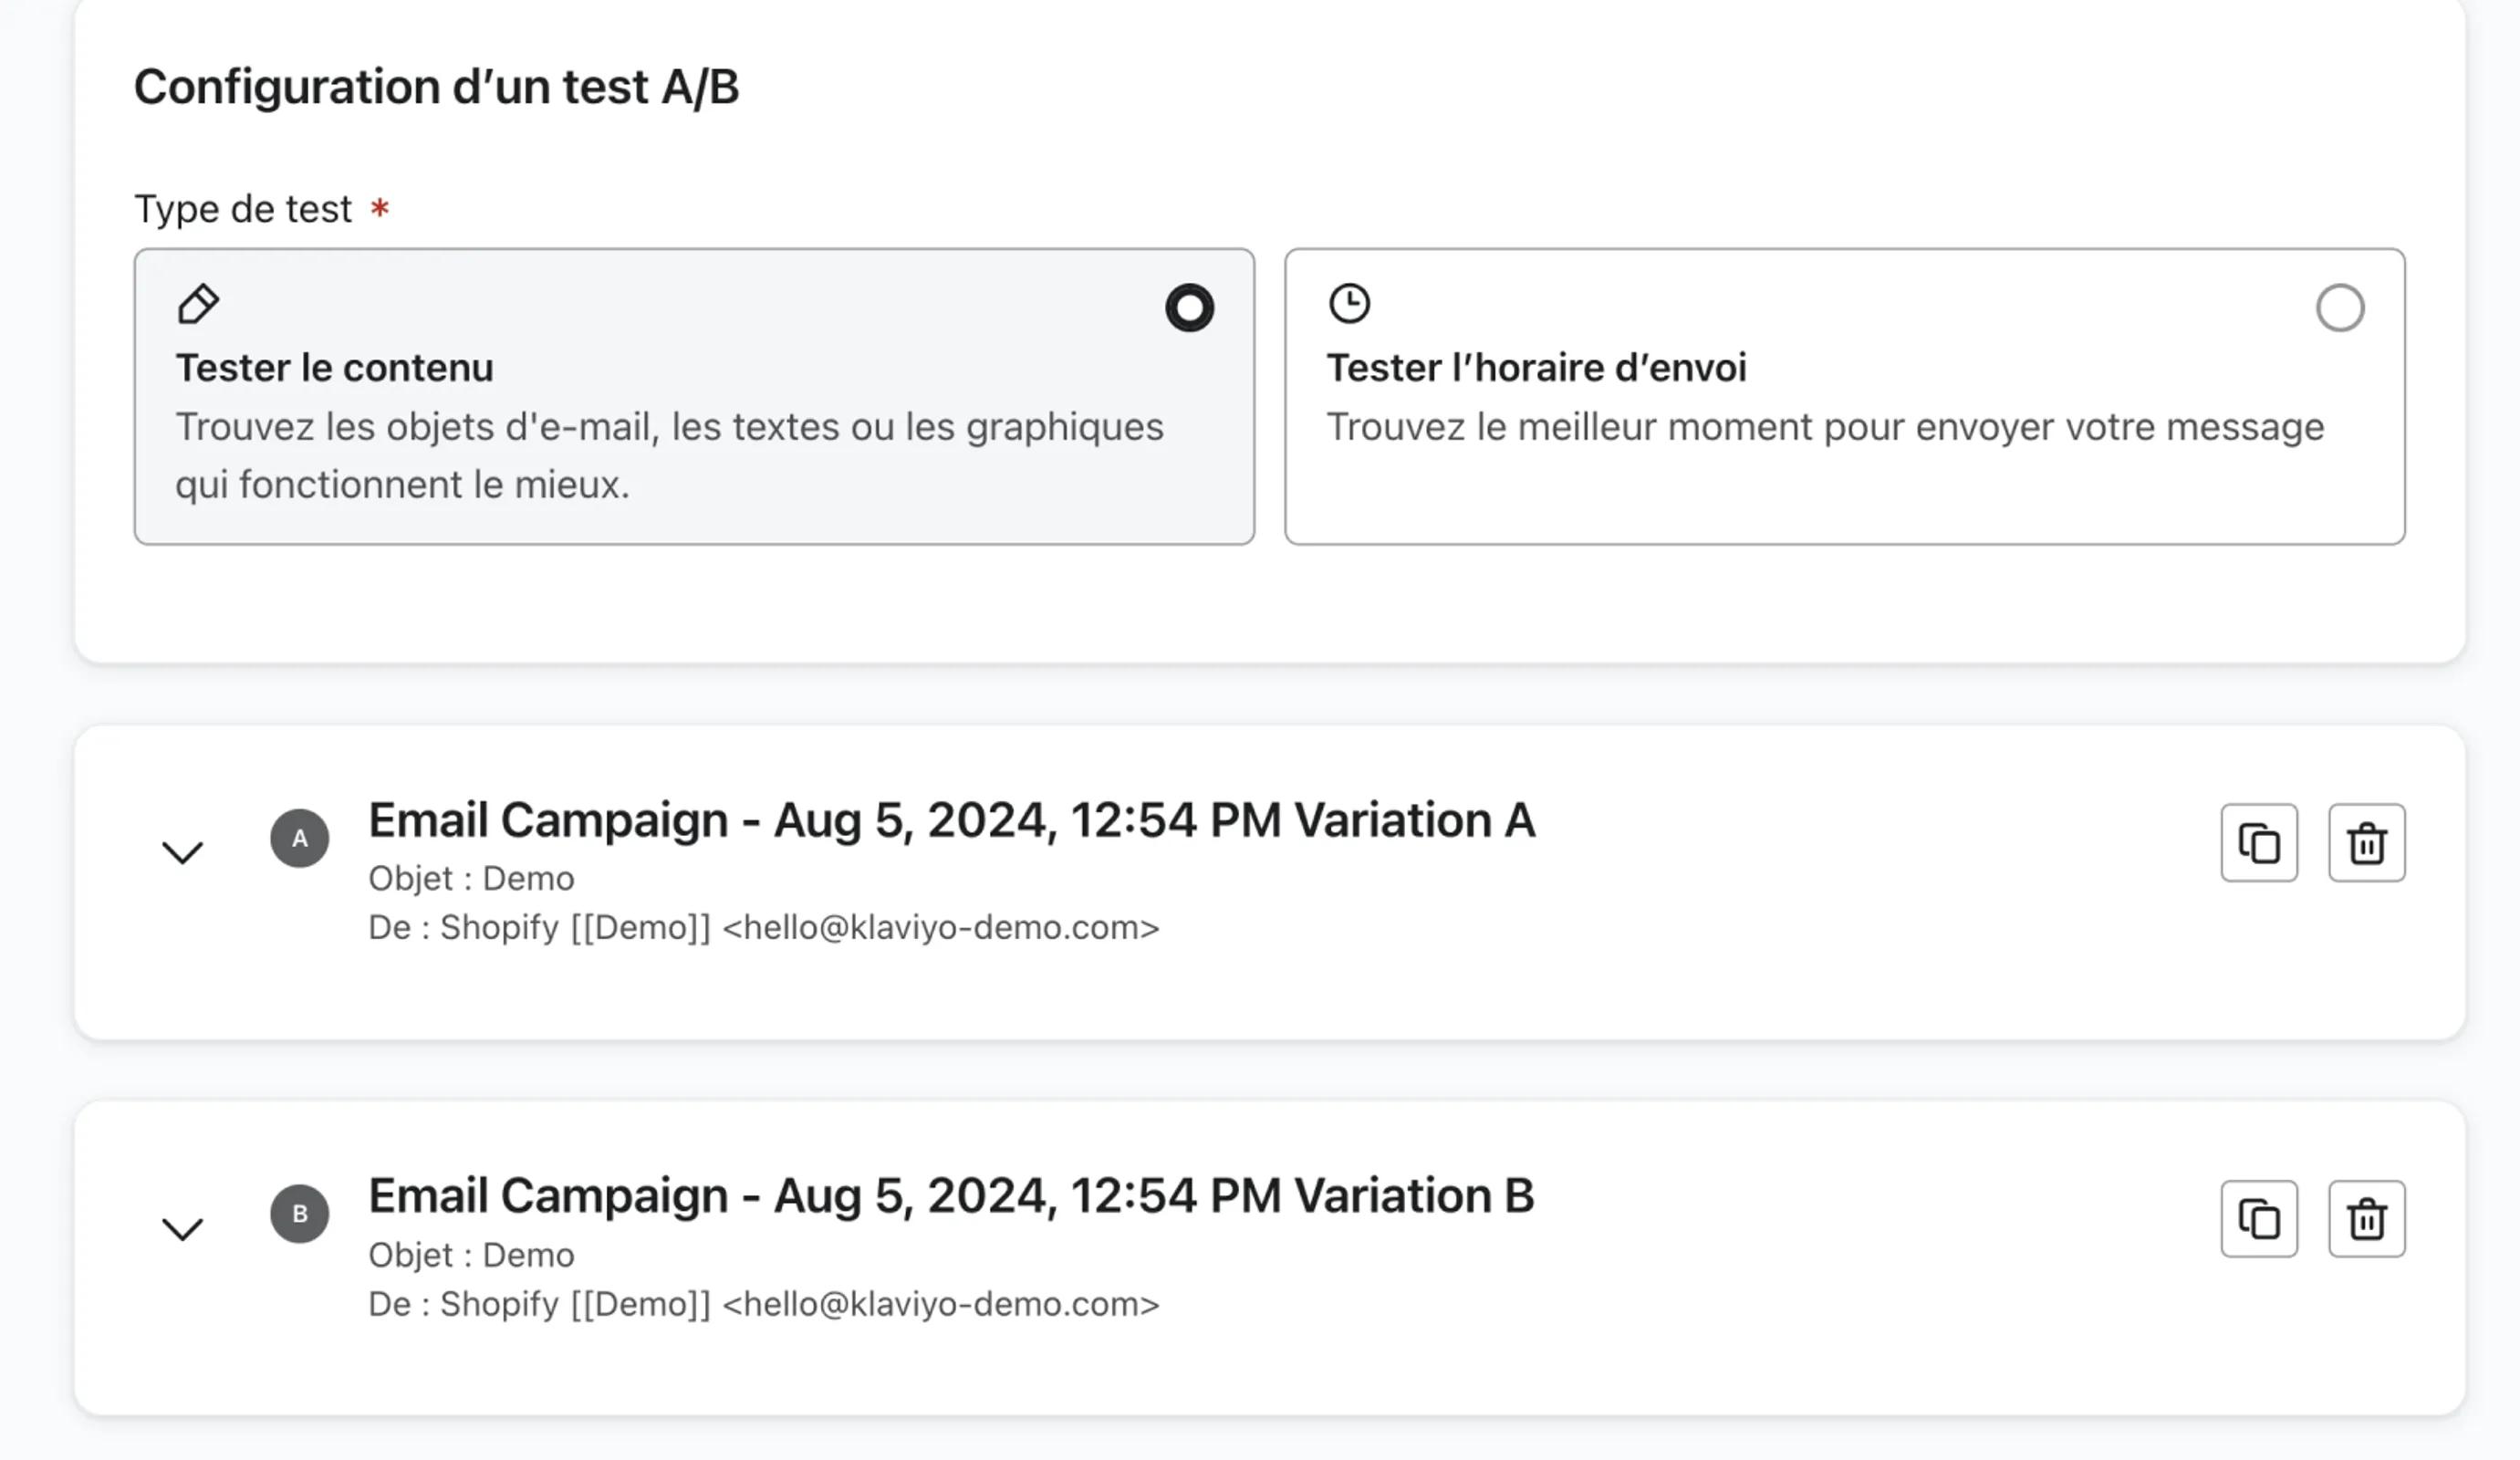Select the "Tester le contenu" radio button
Image resolution: width=2520 pixels, height=1460 pixels.
pyautogui.click(x=1189, y=308)
